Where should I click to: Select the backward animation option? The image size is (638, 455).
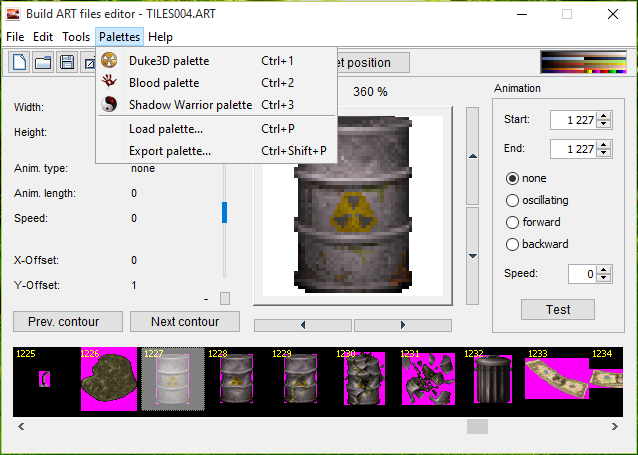click(512, 244)
